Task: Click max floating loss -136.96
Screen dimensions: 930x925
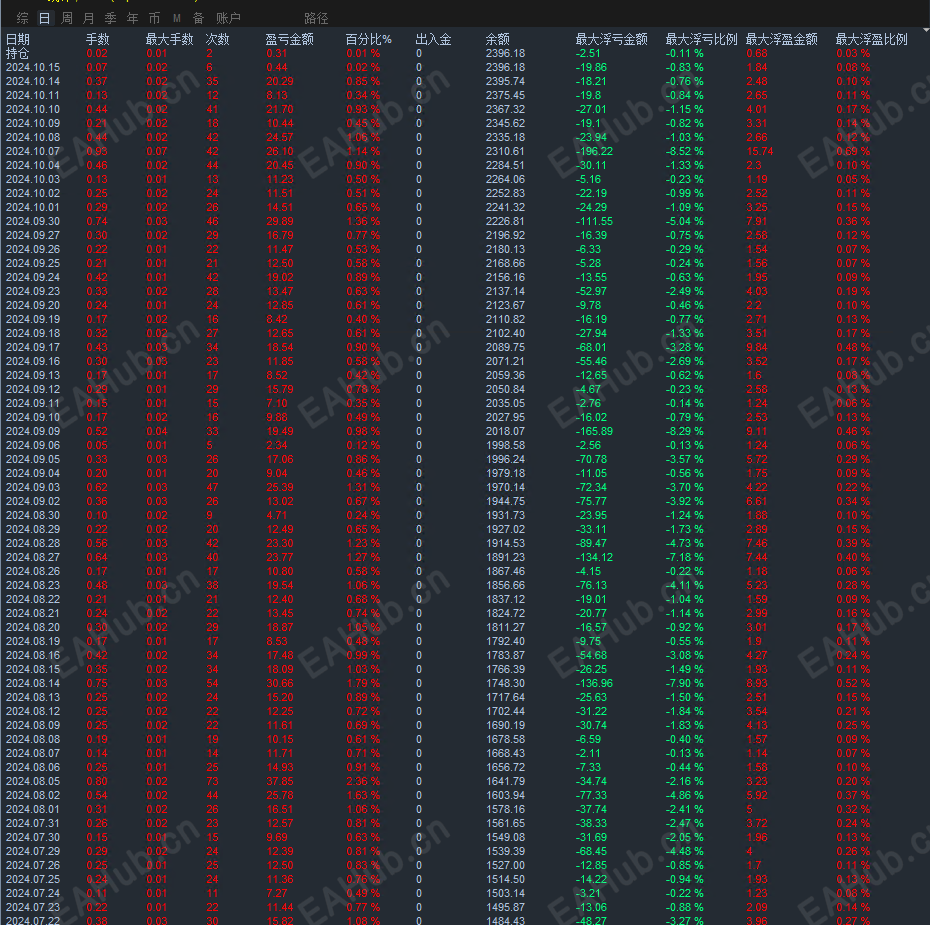Action: (594, 683)
